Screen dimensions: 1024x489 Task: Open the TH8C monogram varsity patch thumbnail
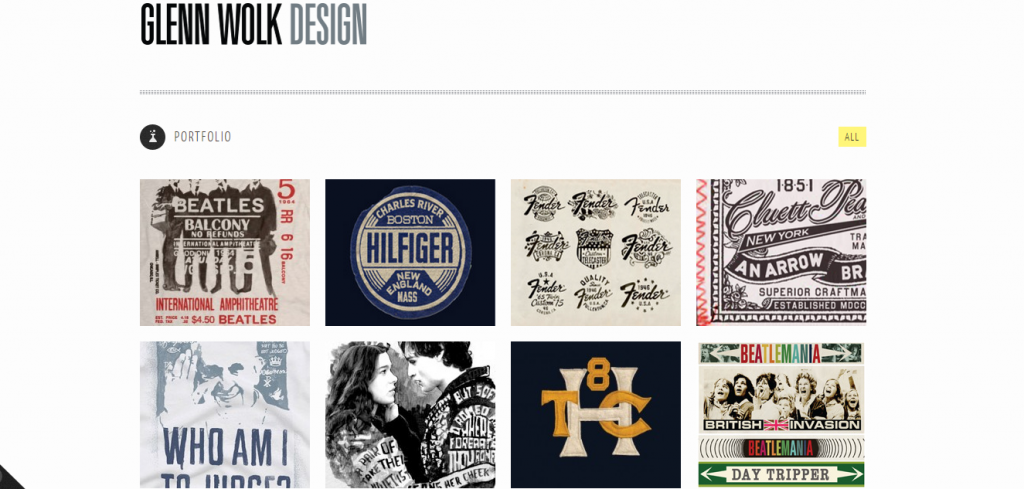pyautogui.click(x=596, y=415)
